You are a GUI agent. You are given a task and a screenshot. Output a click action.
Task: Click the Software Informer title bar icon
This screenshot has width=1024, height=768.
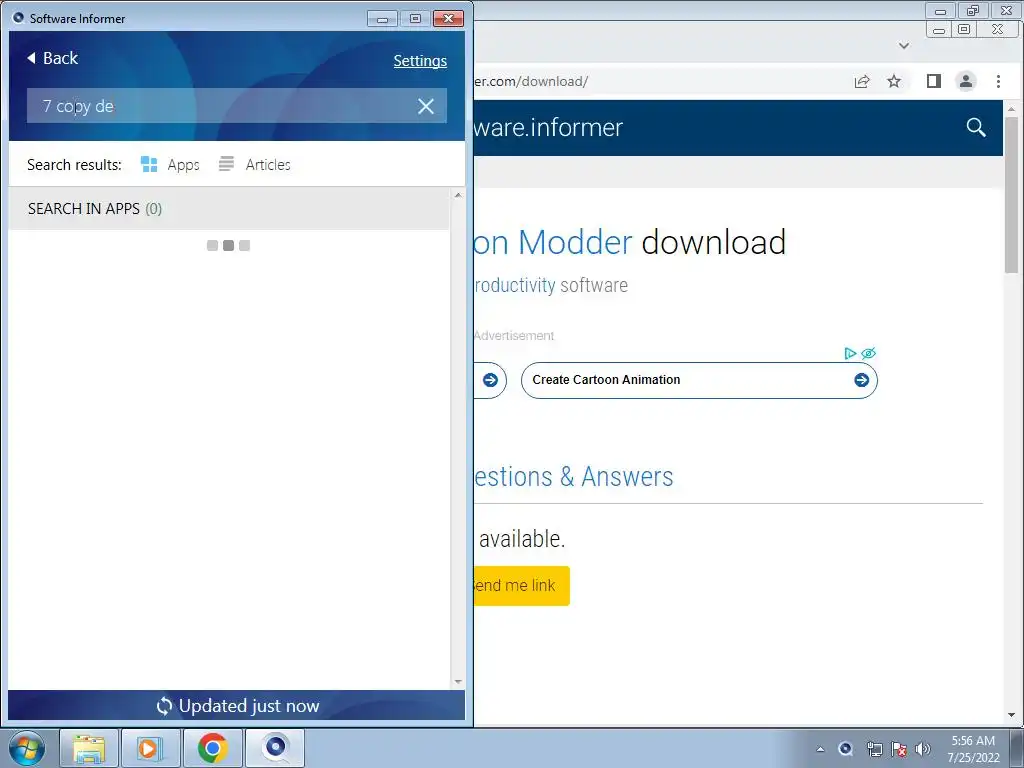18,18
